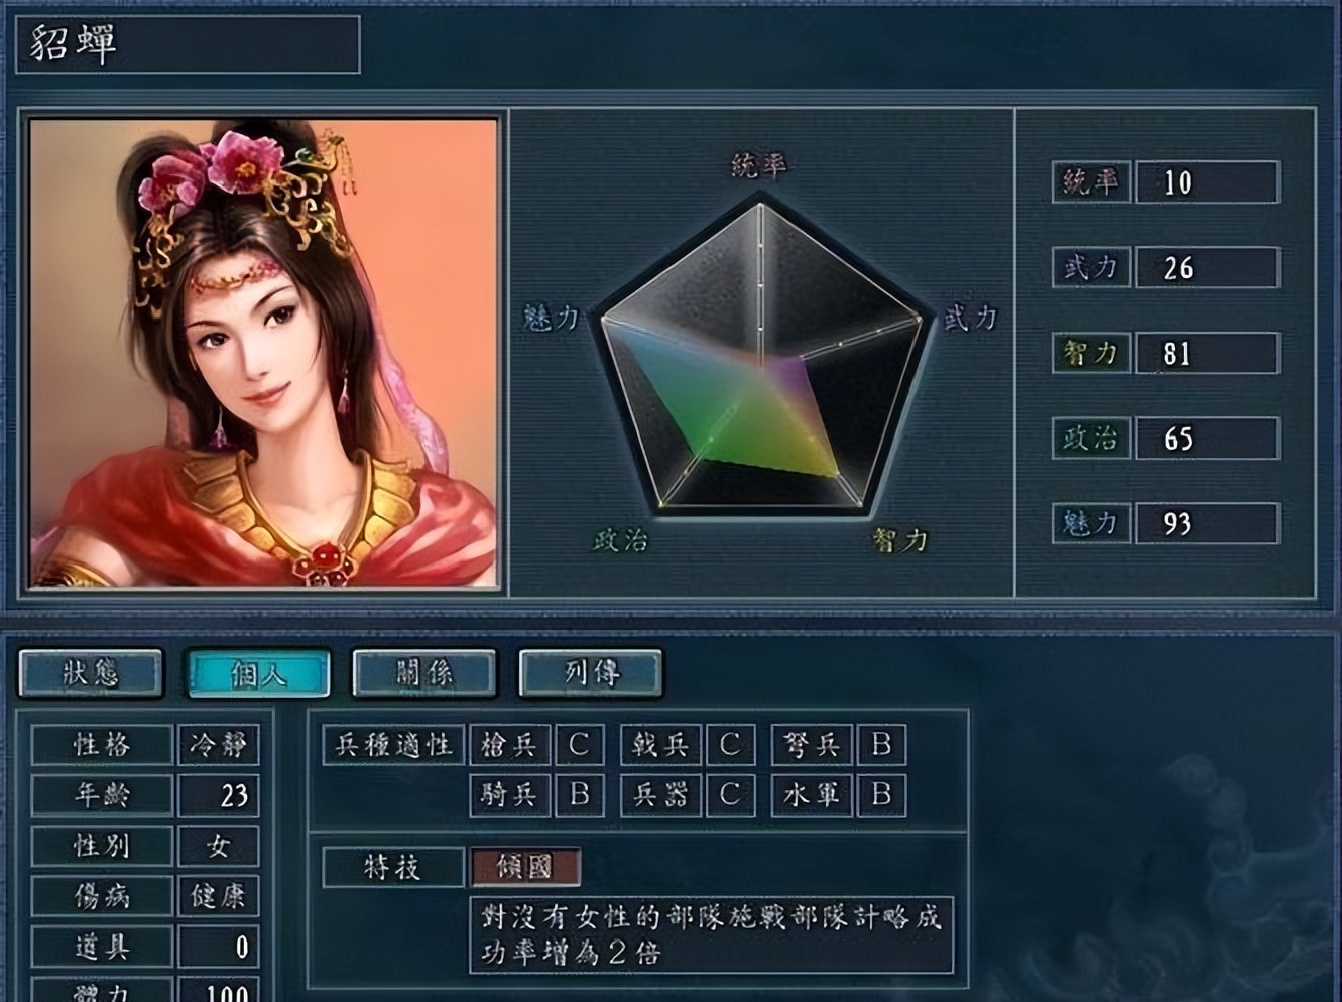Switch to the 狀態 tab
This screenshot has width=1342, height=1002.
point(91,673)
